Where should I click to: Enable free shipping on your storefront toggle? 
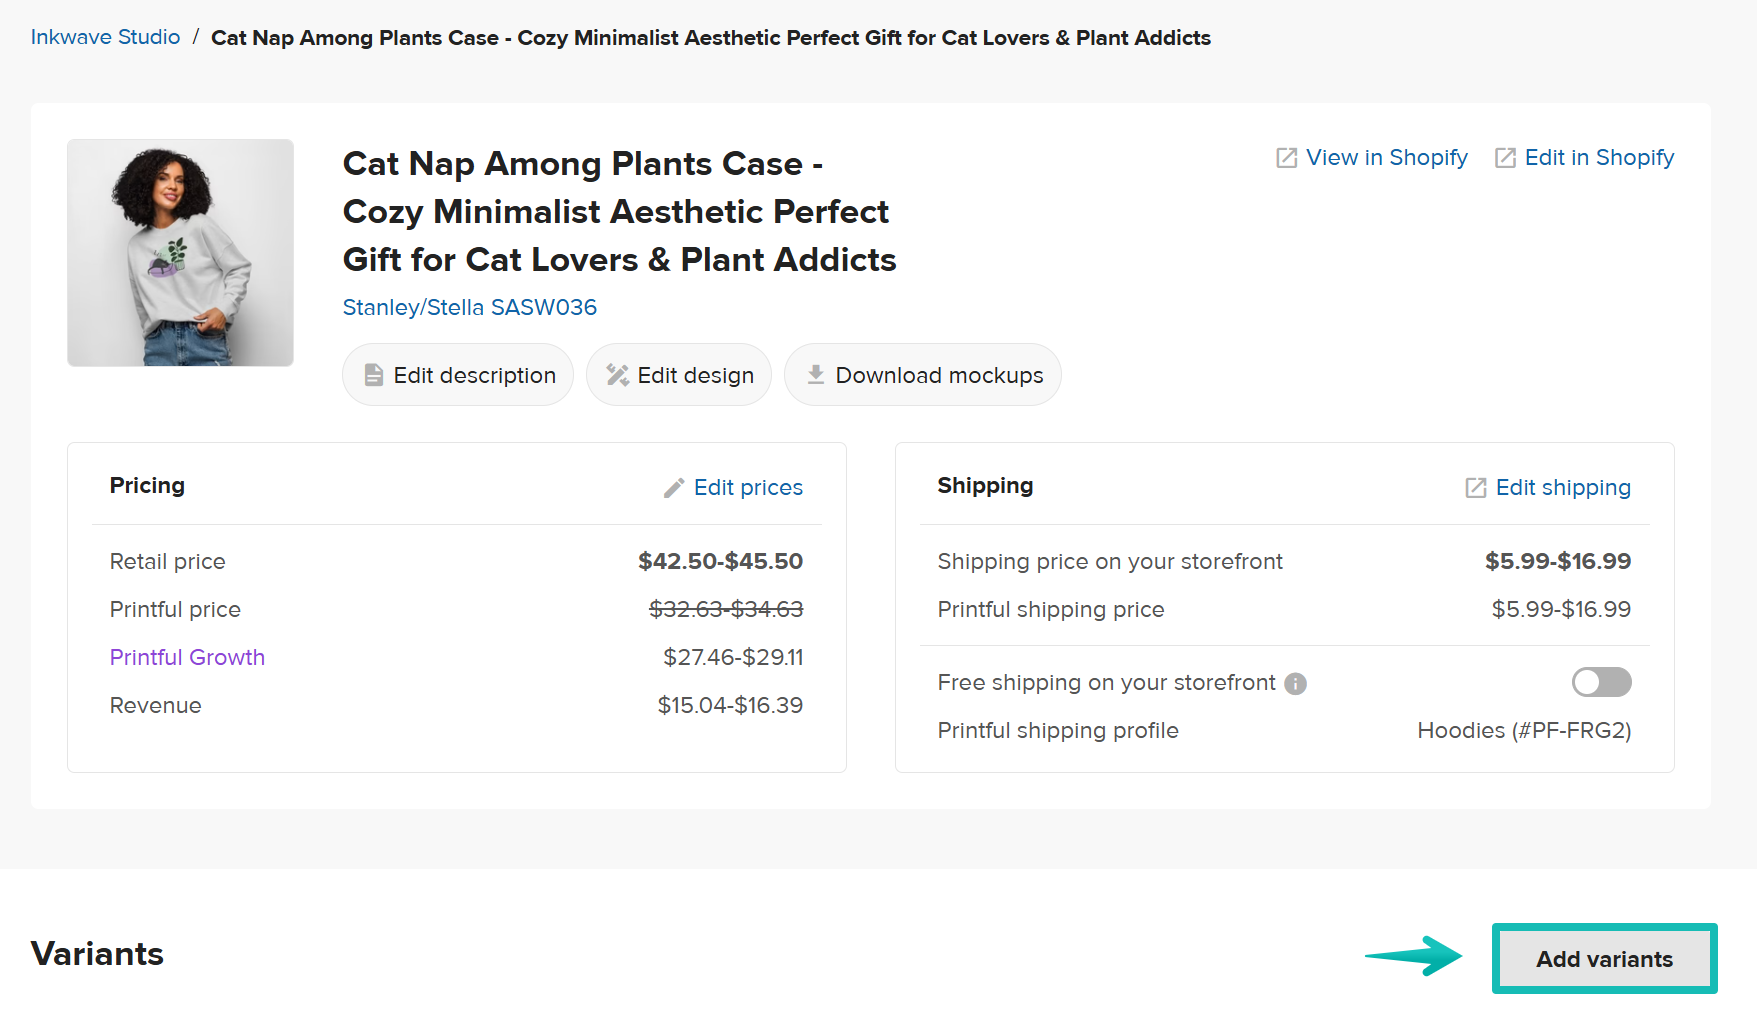1601,683
